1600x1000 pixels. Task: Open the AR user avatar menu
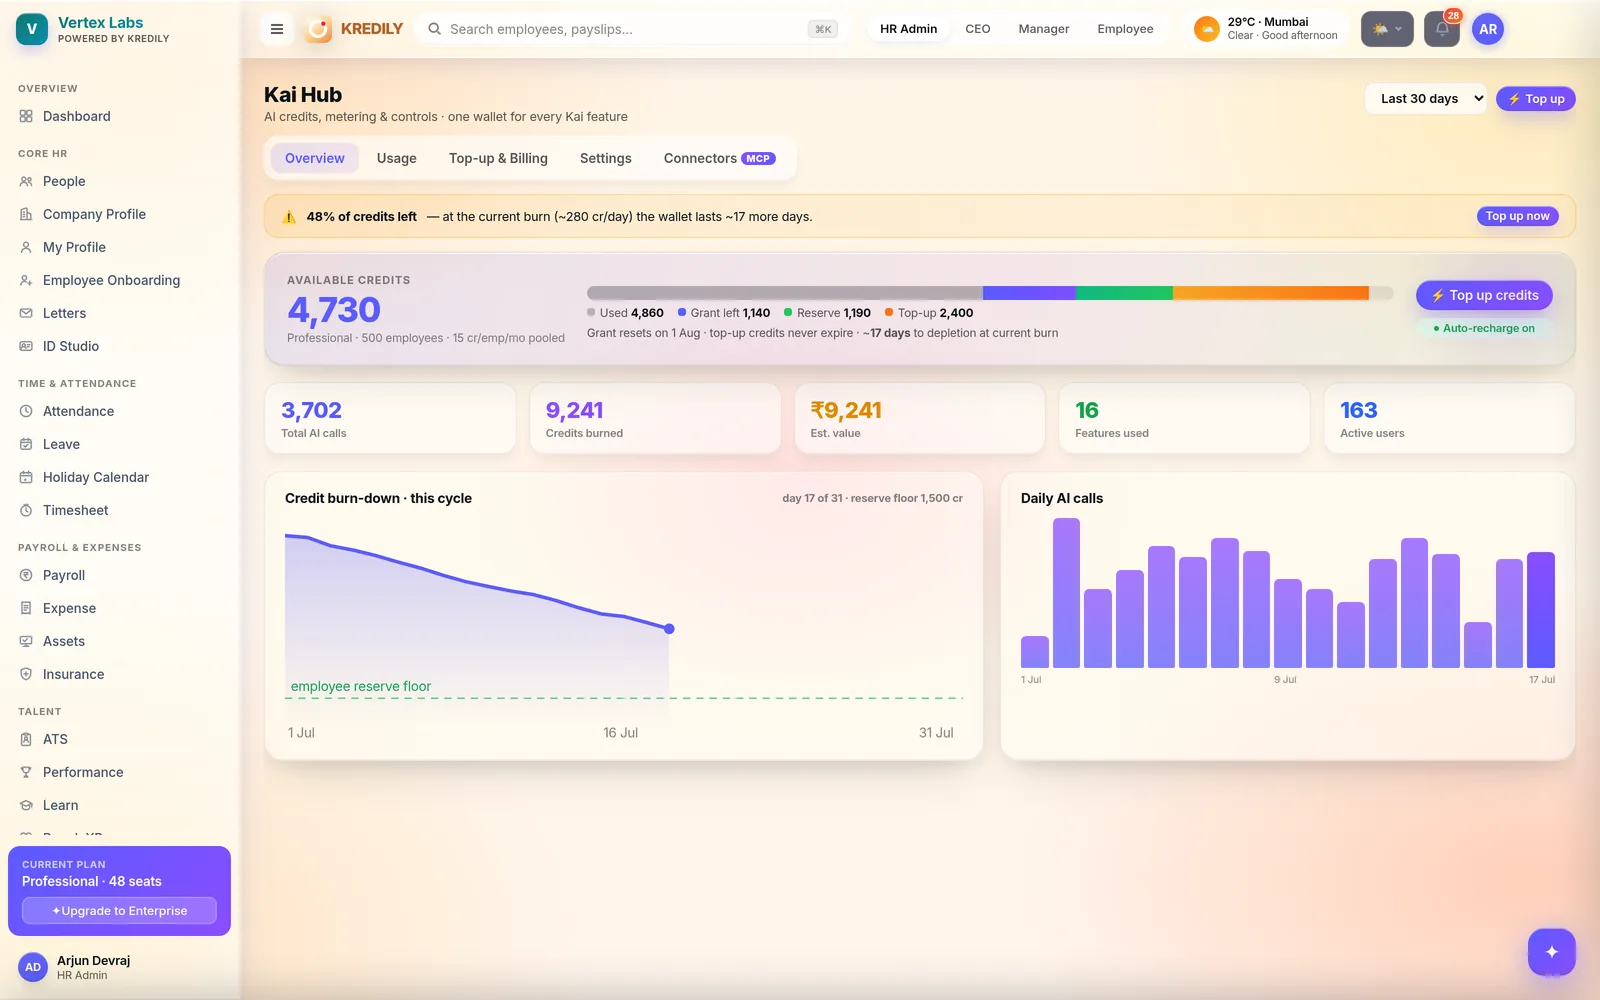coord(1488,29)
